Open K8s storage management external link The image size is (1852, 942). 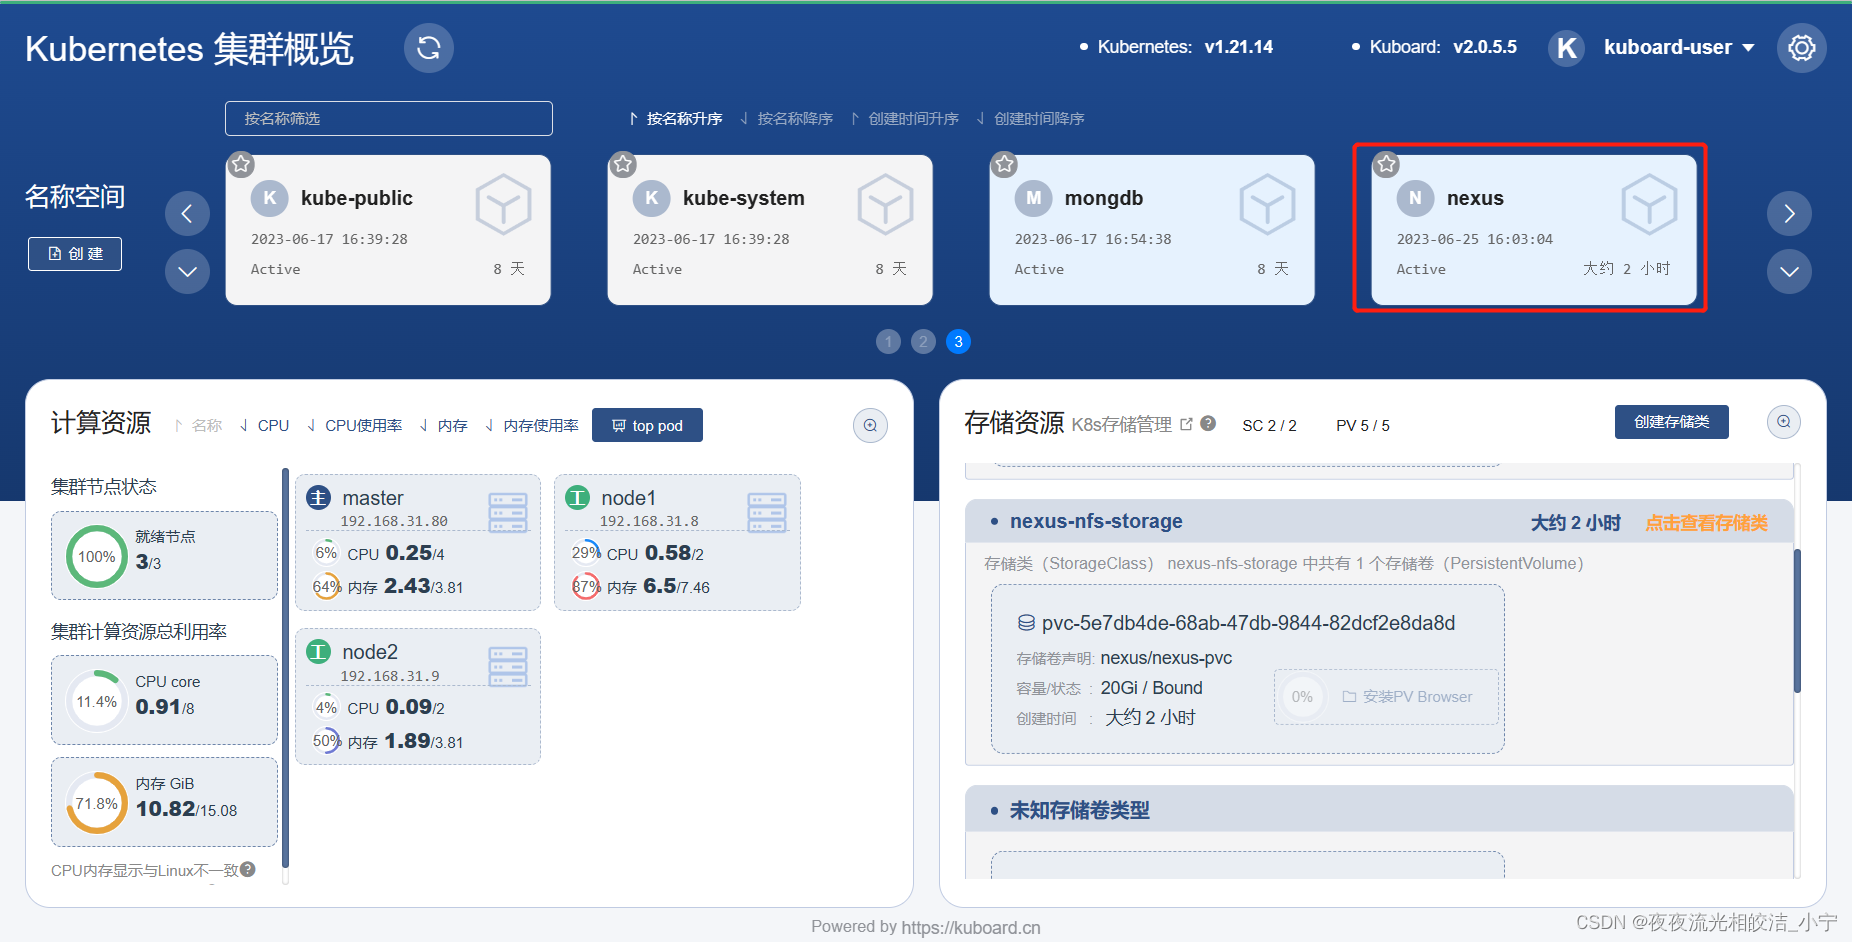(1186, 424)
